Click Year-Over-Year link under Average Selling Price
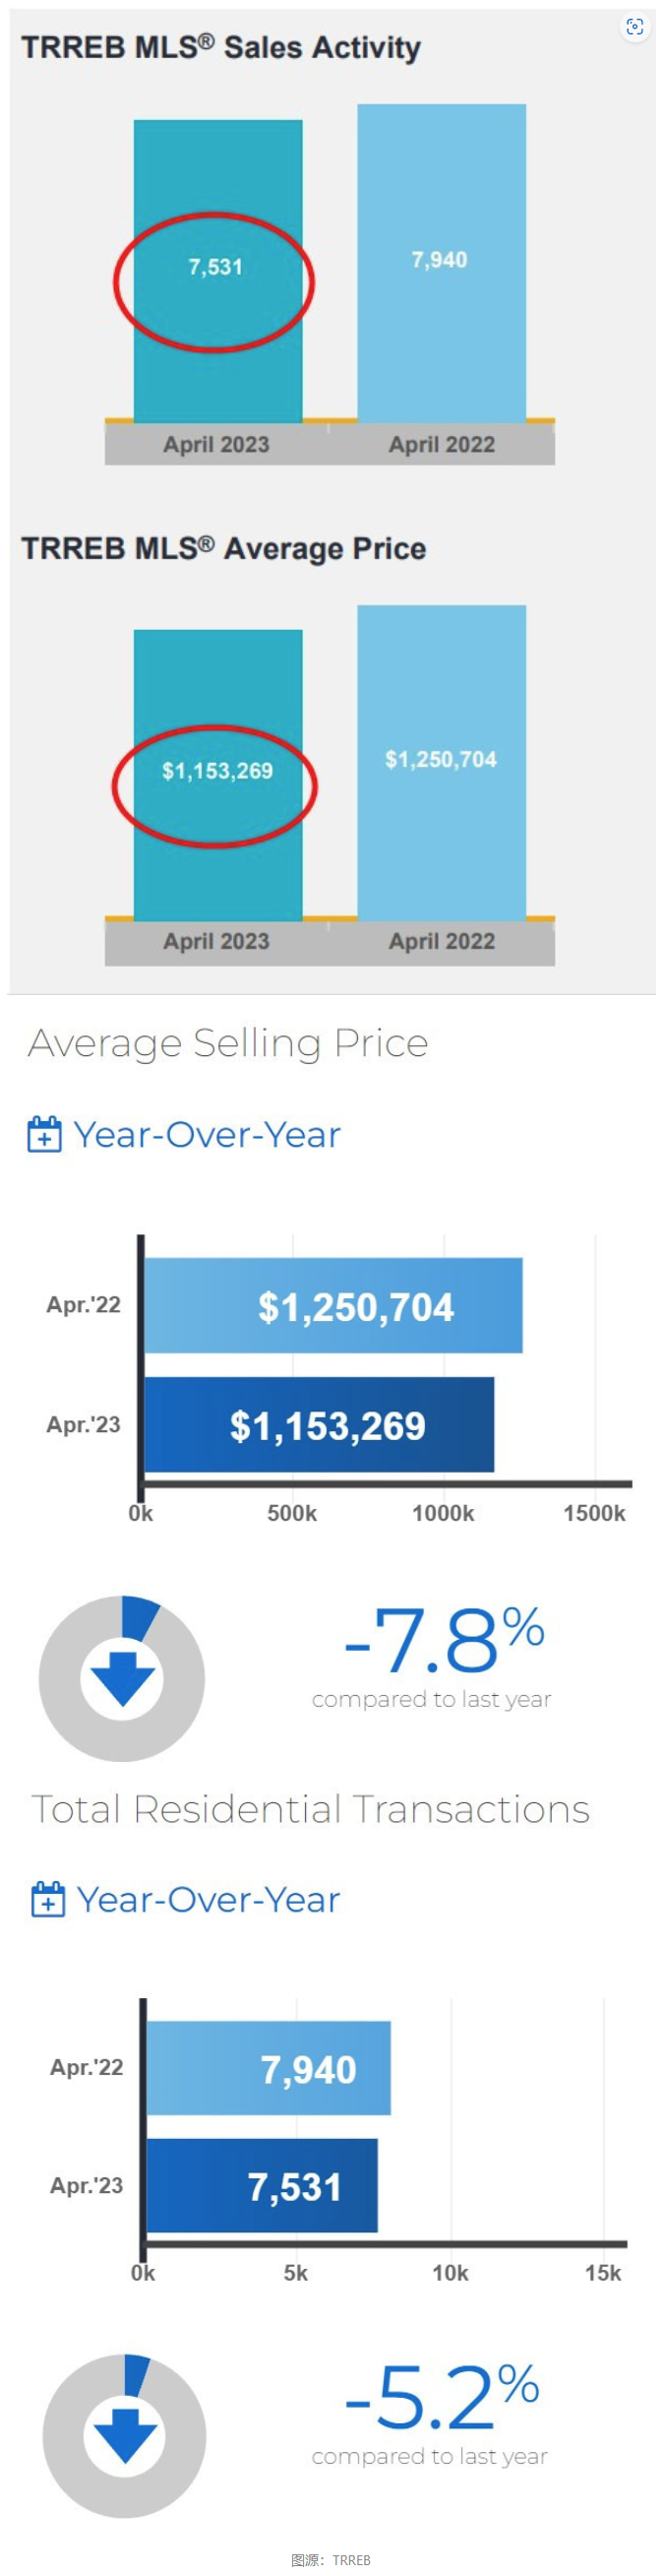The width and height of the screenshot is (664, 2576). click(x=207, y=1135)
